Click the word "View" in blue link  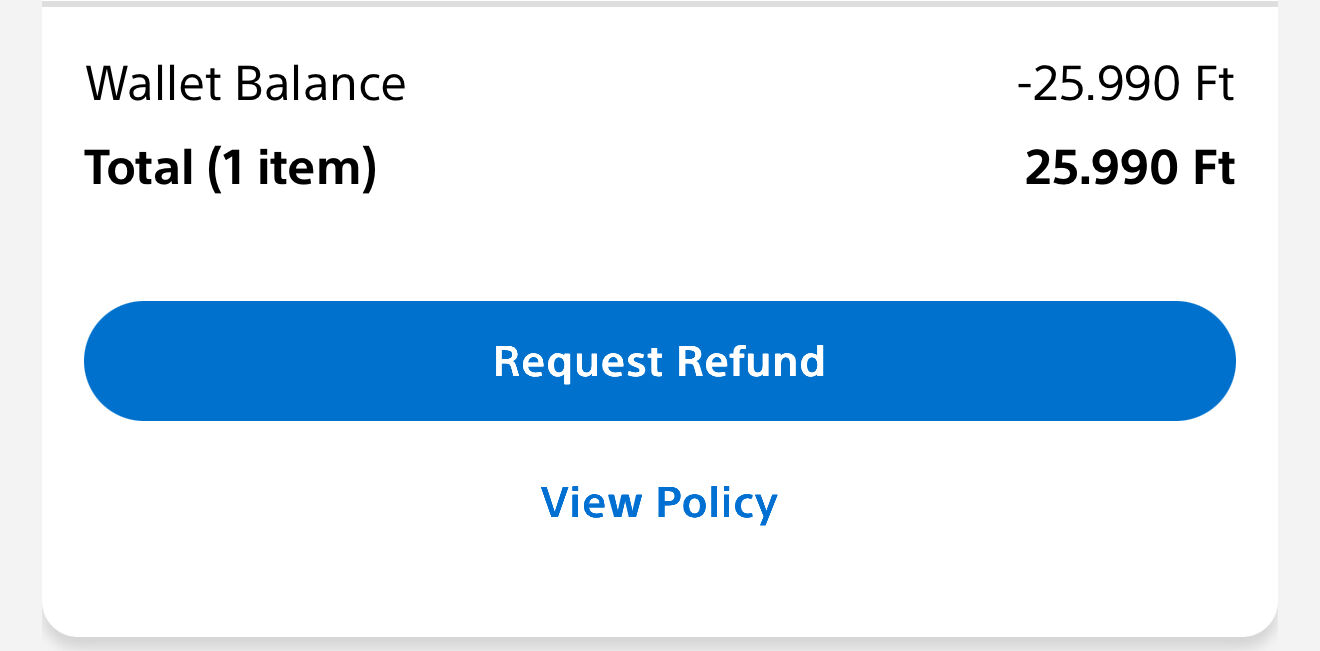point(589,502)
